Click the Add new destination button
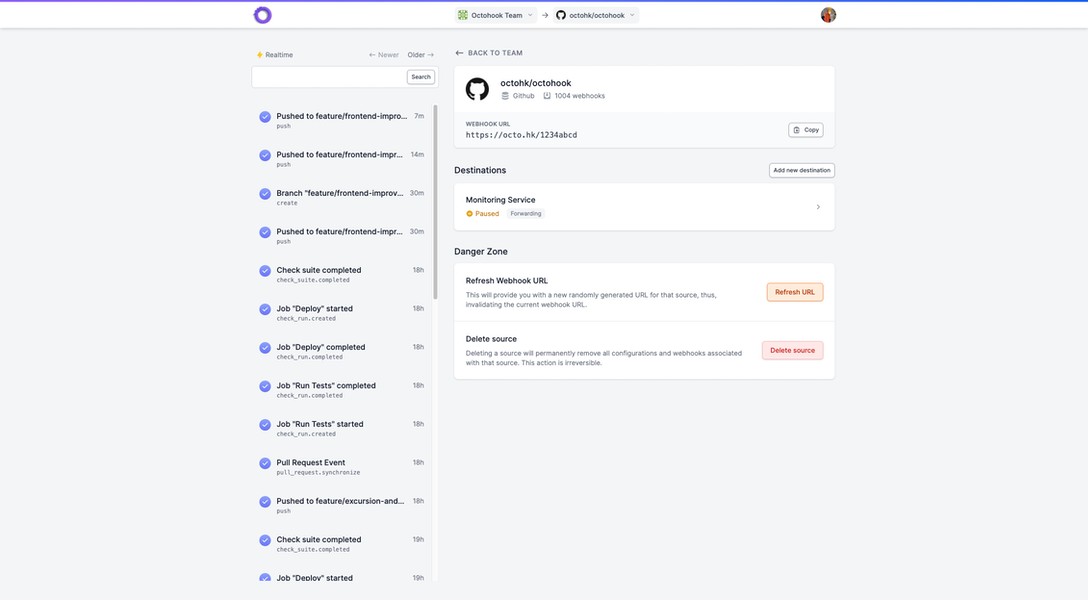The image size is (1088, 600). (800, 169)
